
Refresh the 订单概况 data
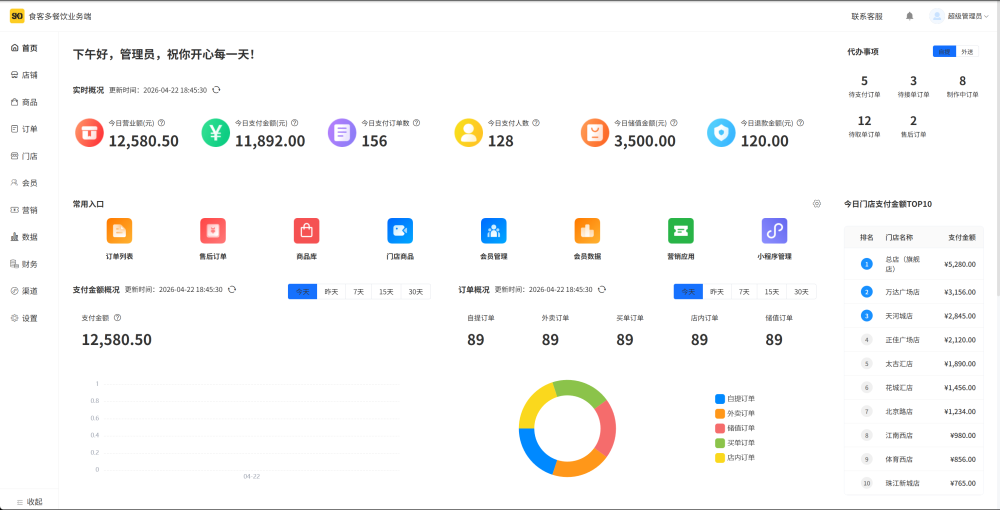pos(601,289)
